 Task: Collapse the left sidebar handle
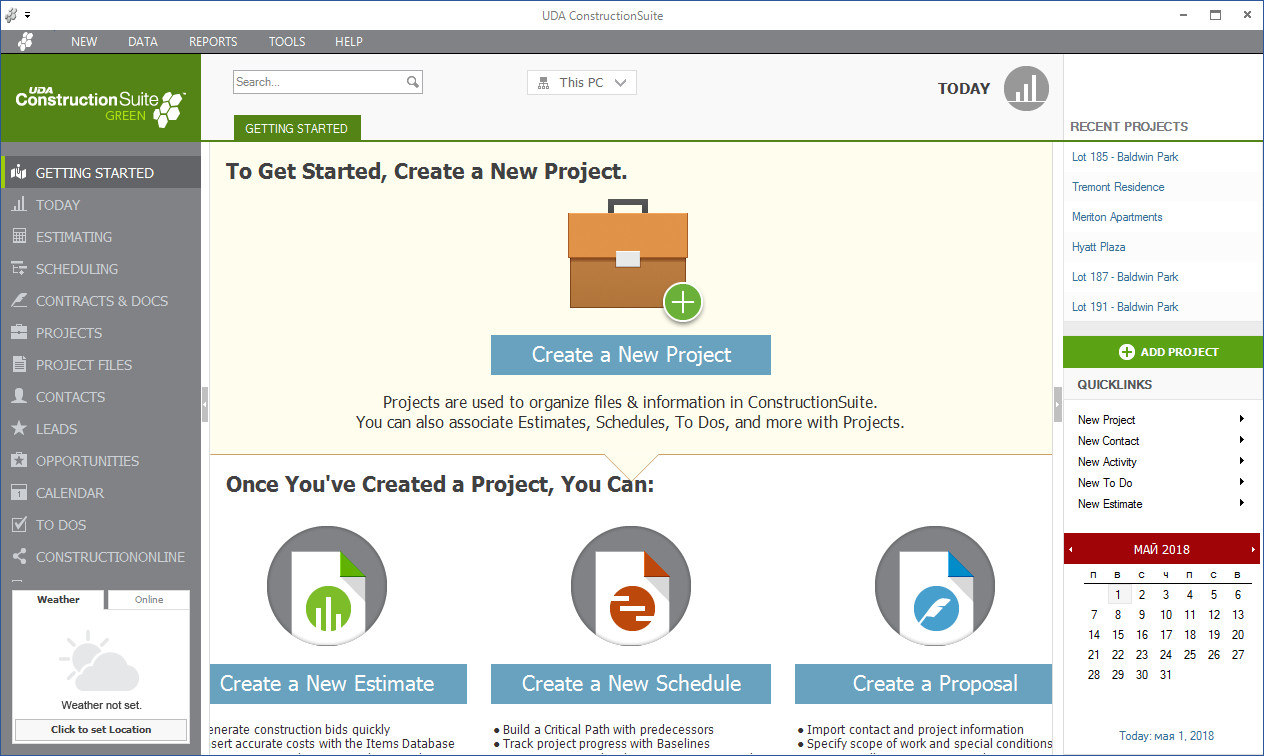pos(205,405)
